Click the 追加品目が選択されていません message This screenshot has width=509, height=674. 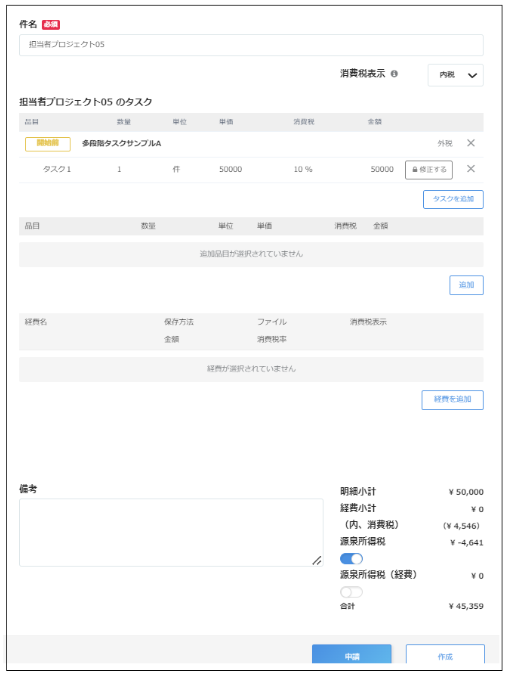(251, 254)
